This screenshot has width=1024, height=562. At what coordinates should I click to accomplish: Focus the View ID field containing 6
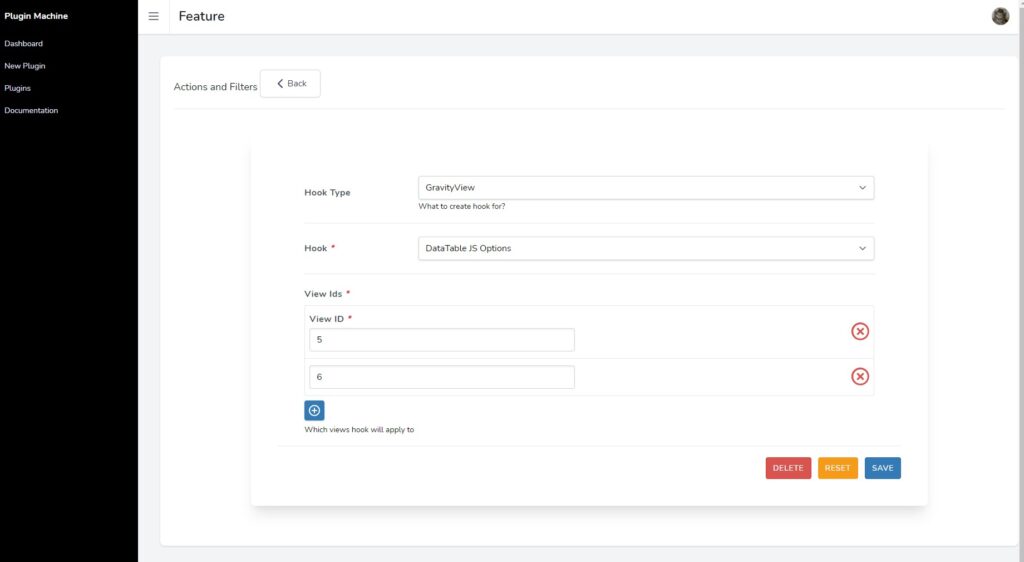point(442,377)
